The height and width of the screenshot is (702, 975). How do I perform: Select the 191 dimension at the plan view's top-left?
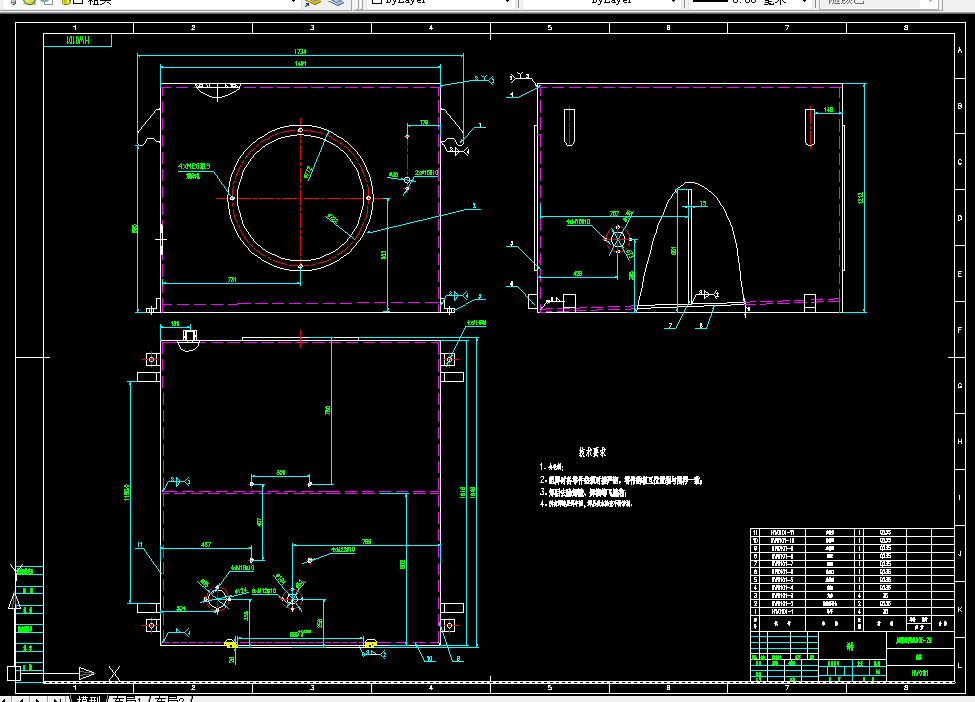pos(175,324)
